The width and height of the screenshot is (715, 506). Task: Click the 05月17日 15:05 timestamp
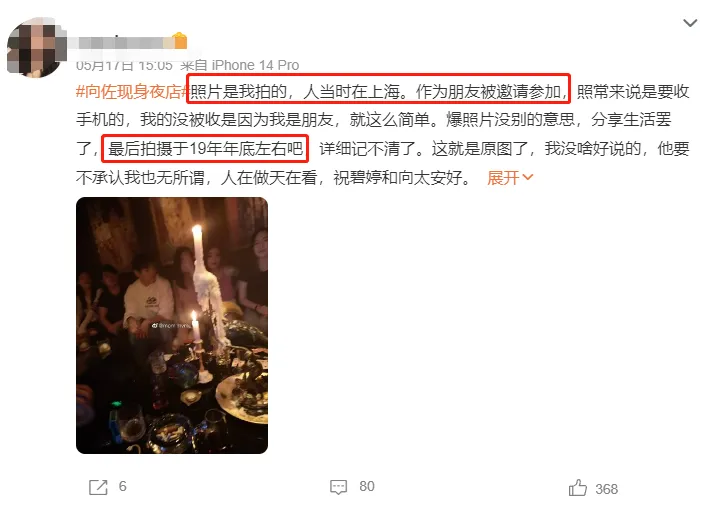(124, 66)
